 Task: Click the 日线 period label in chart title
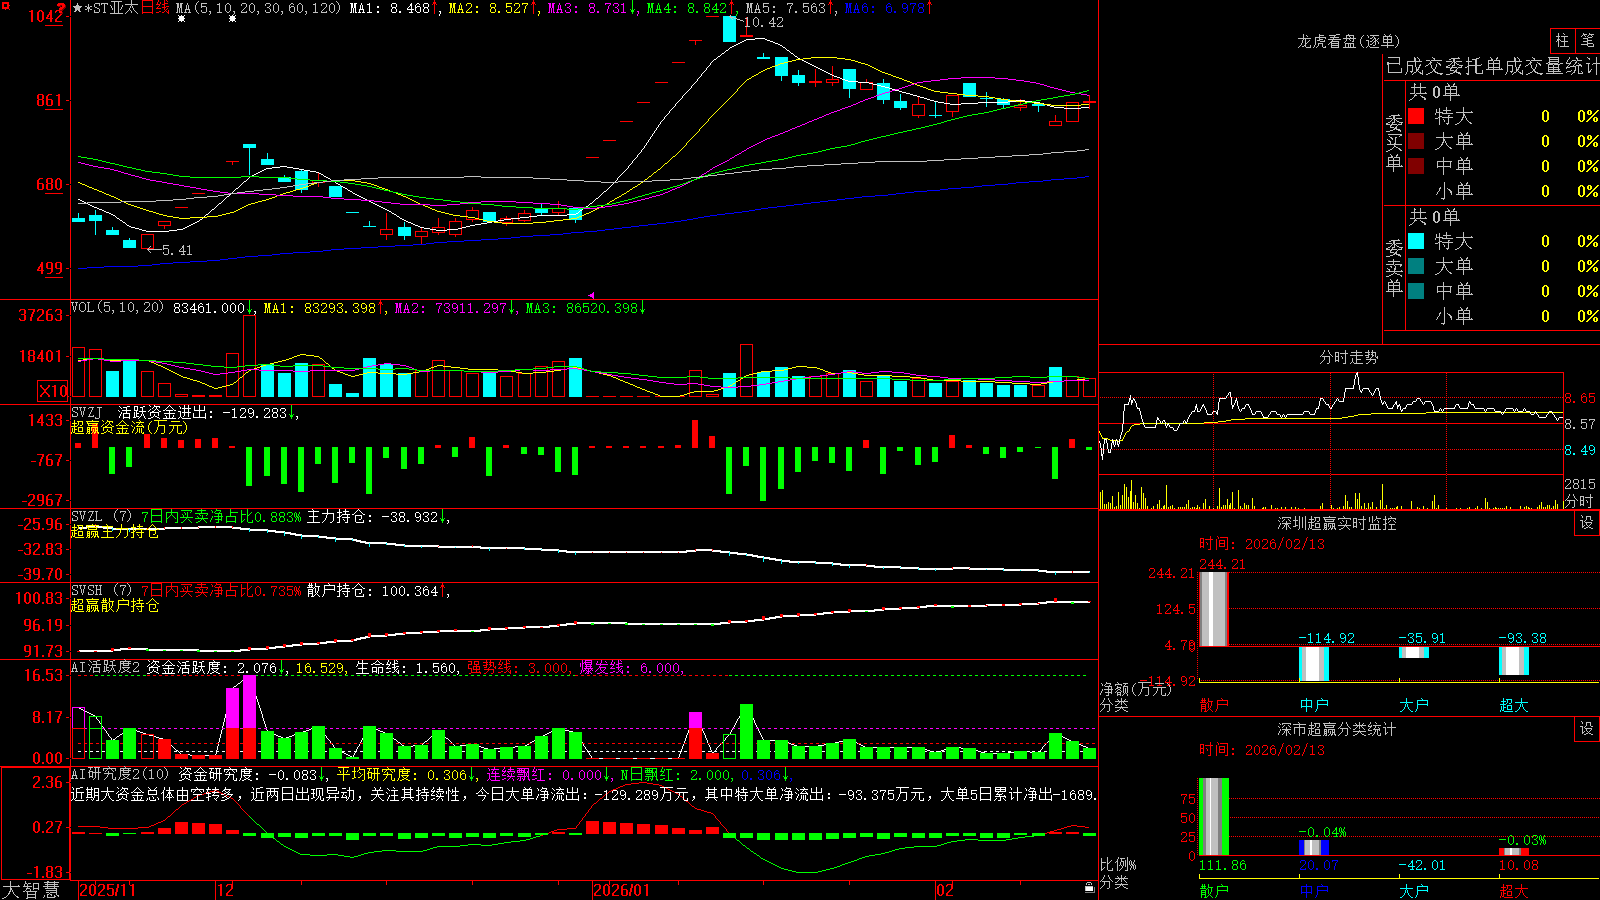(155, 8)
